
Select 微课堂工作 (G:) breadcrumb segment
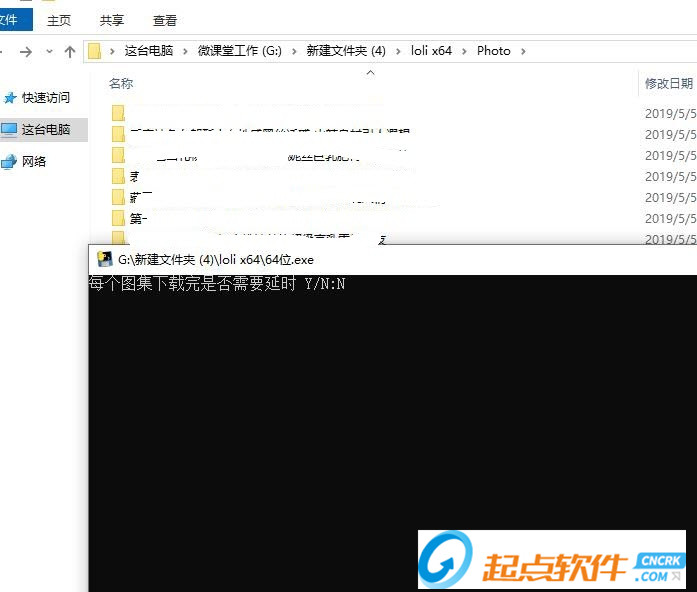pos(240,51)
